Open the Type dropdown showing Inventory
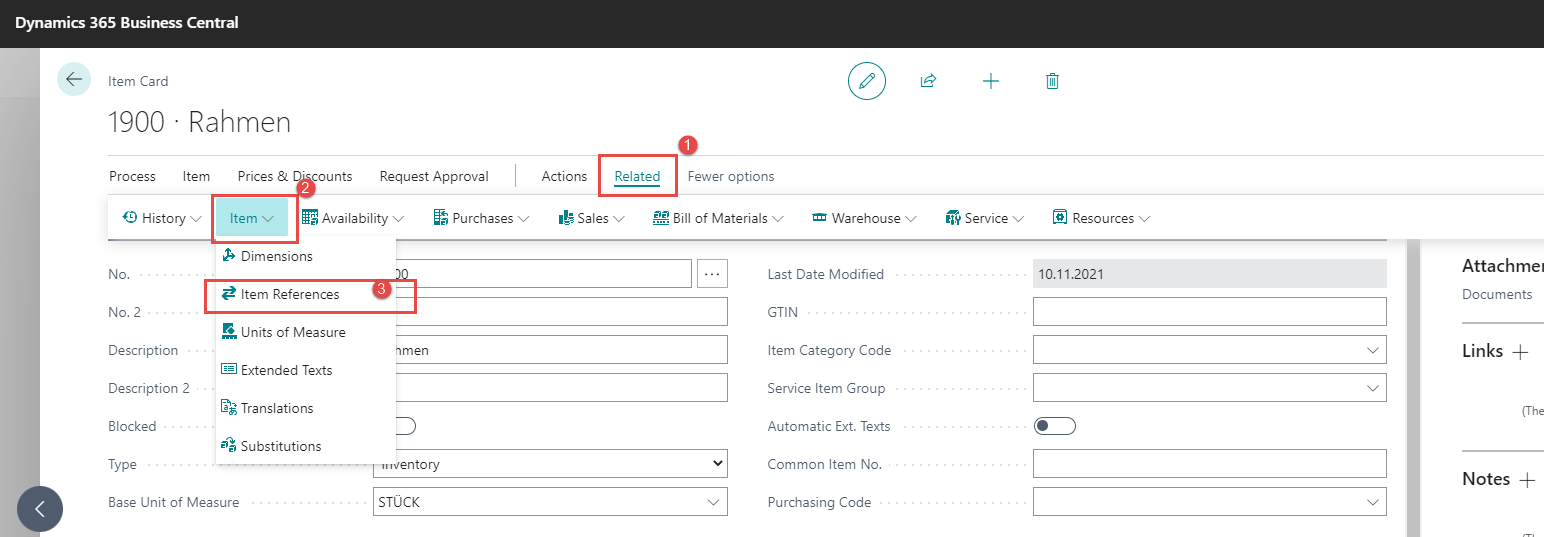Viewport: 1544px width, 537px height. (x=550, y=464)
